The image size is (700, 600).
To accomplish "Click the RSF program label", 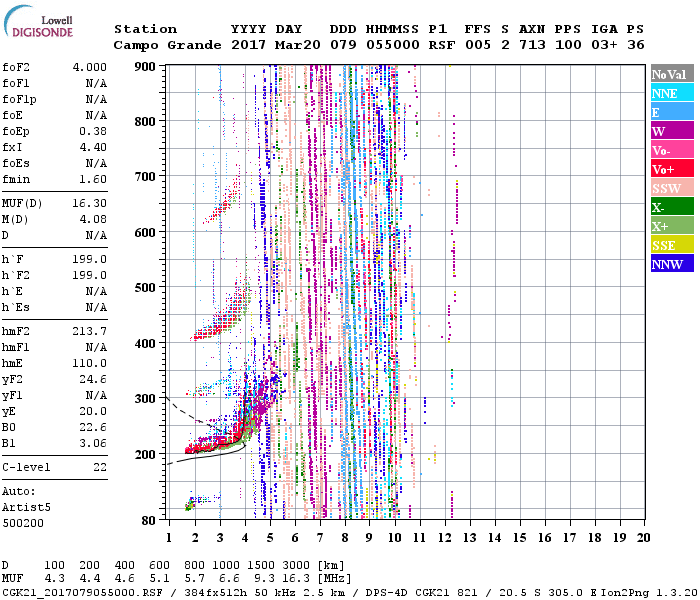I will coord(442,45).
